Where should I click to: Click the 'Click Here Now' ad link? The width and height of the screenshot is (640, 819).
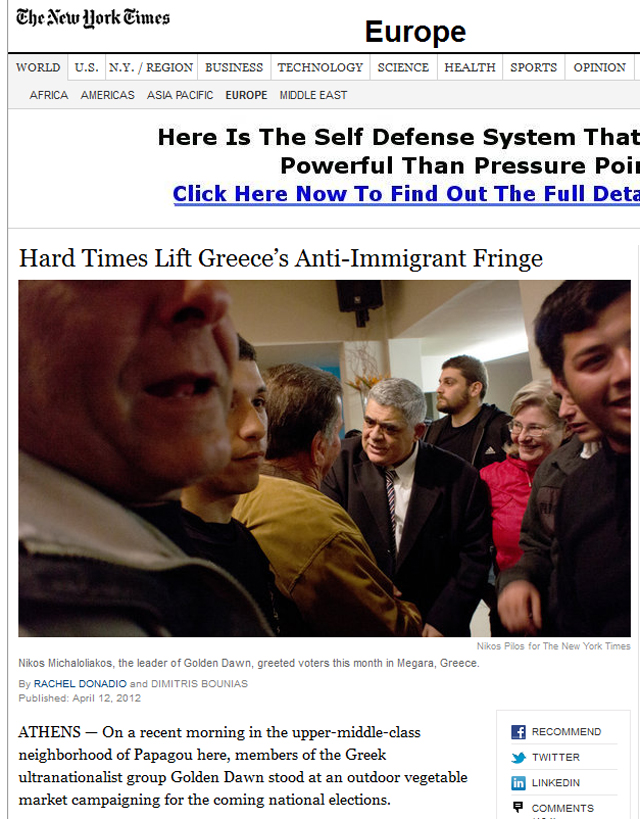click(406, 194)
